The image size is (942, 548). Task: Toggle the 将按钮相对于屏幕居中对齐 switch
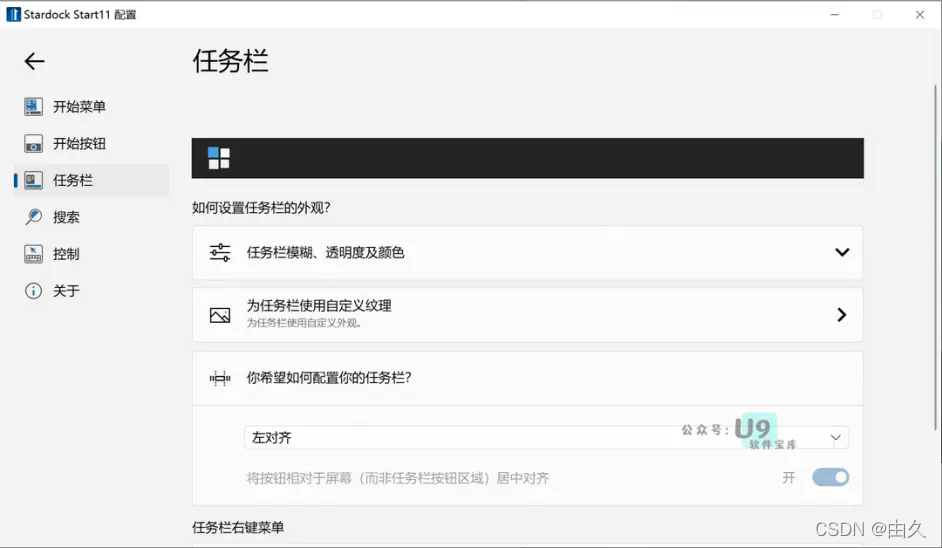click(830, 478)
